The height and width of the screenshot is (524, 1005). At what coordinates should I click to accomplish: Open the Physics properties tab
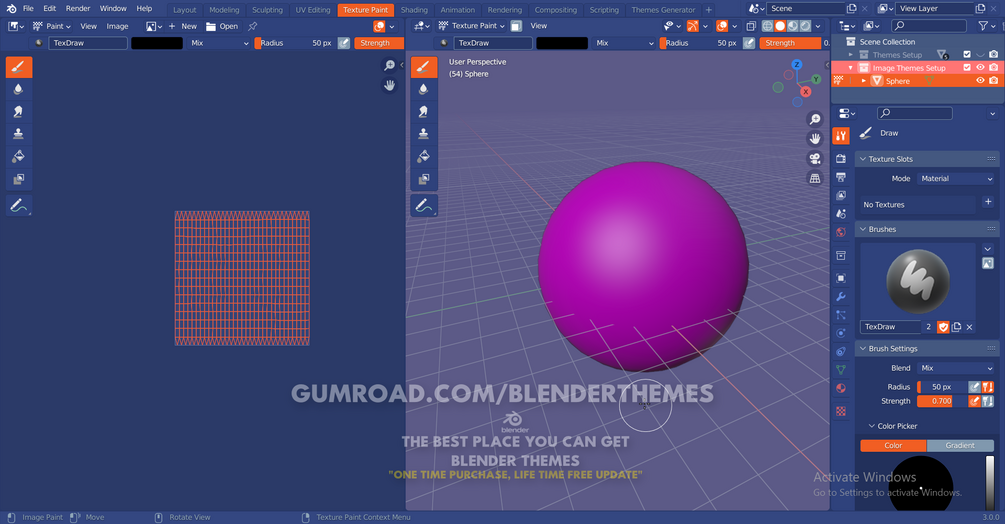[841, 333]
